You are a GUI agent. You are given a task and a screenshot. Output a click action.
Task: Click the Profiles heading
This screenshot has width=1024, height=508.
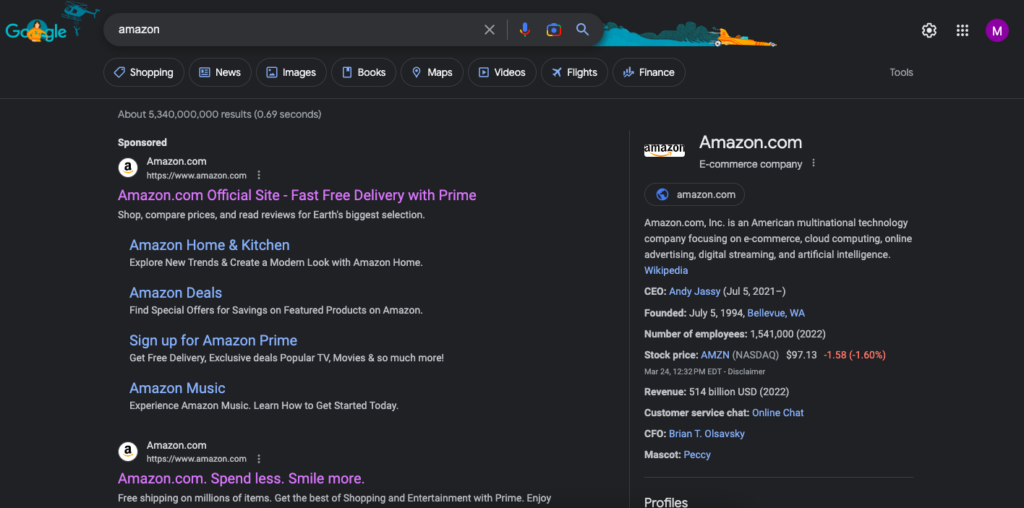[666, 501]
